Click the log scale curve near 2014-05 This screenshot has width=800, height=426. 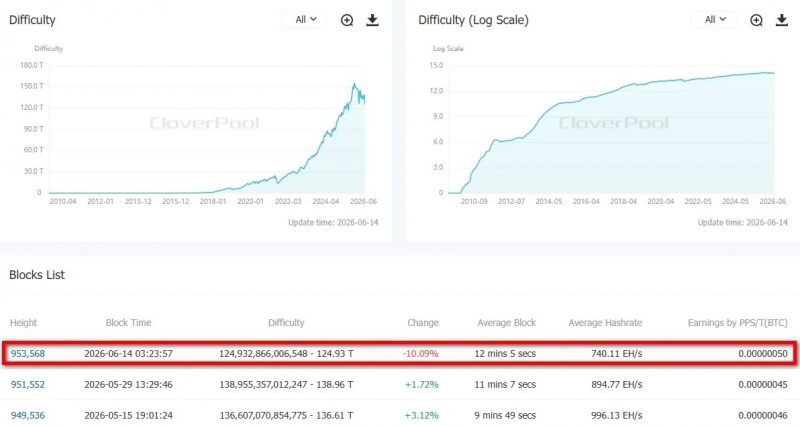pyautogui.click(x=549, y=108)
